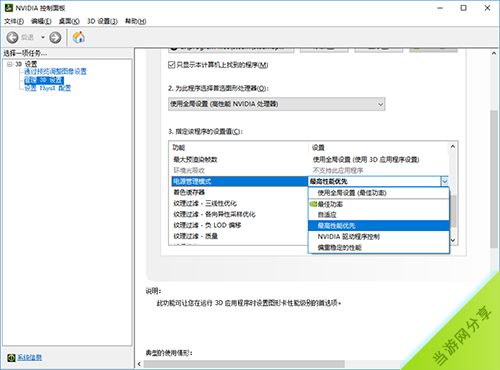
Task: Click the Forward navigation arrow icon
Action: [55, 37]
